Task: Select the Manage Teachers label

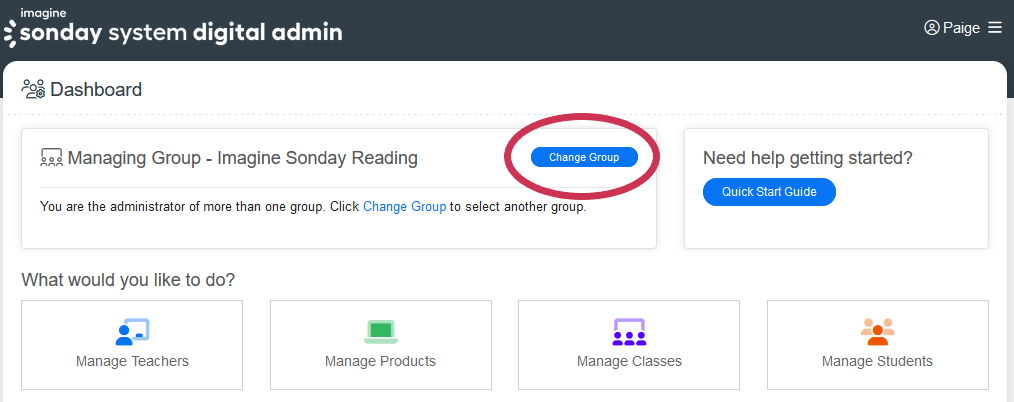Action: (132, 361)
